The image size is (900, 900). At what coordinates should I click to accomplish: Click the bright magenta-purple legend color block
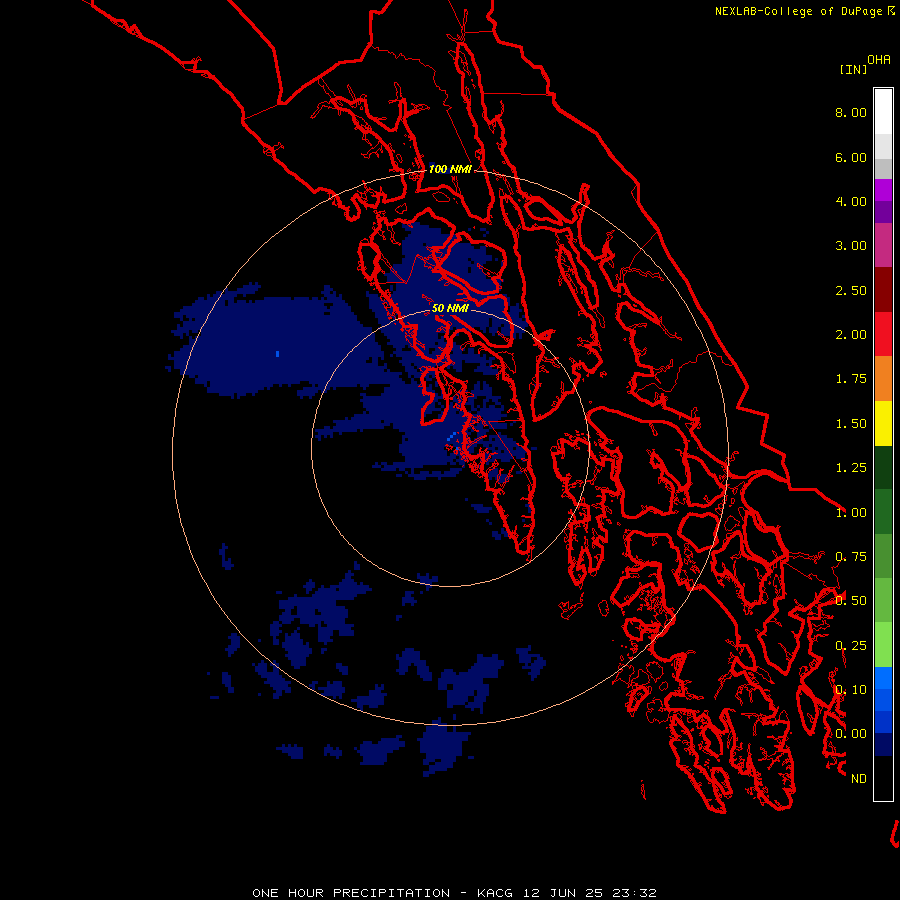(x=883, y=190)
